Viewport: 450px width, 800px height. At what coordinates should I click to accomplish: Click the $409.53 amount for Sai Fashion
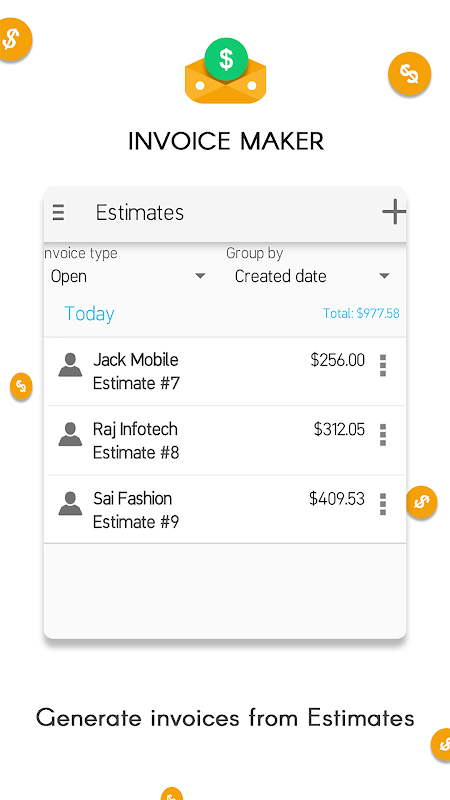pos(337,498)
